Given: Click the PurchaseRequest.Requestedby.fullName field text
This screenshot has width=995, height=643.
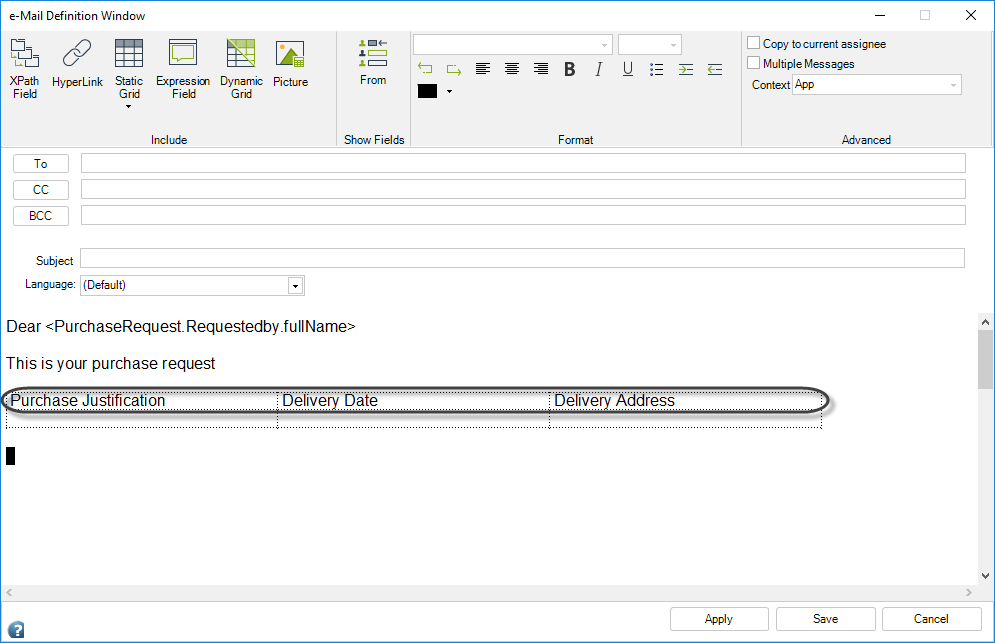Looking at the screenshot, I should coord(201,326).
